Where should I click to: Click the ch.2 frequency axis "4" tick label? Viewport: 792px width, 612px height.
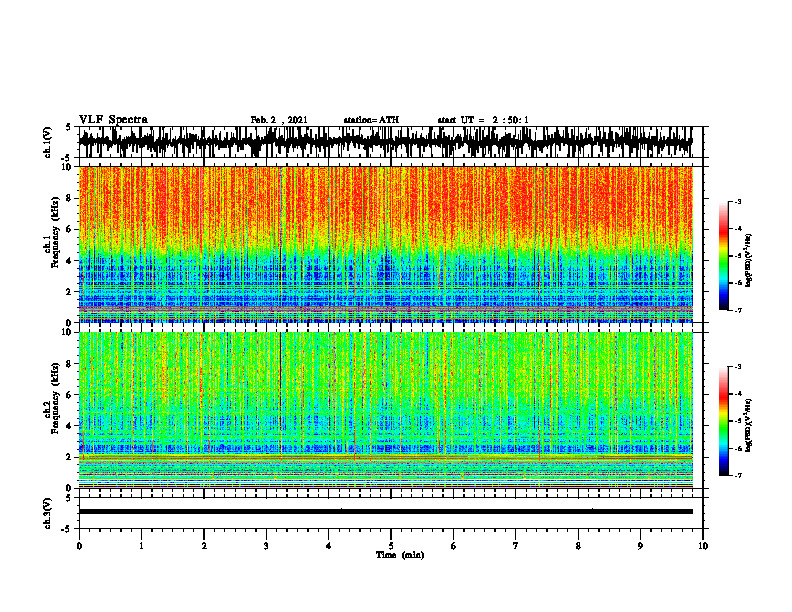(x=70, y=426)
